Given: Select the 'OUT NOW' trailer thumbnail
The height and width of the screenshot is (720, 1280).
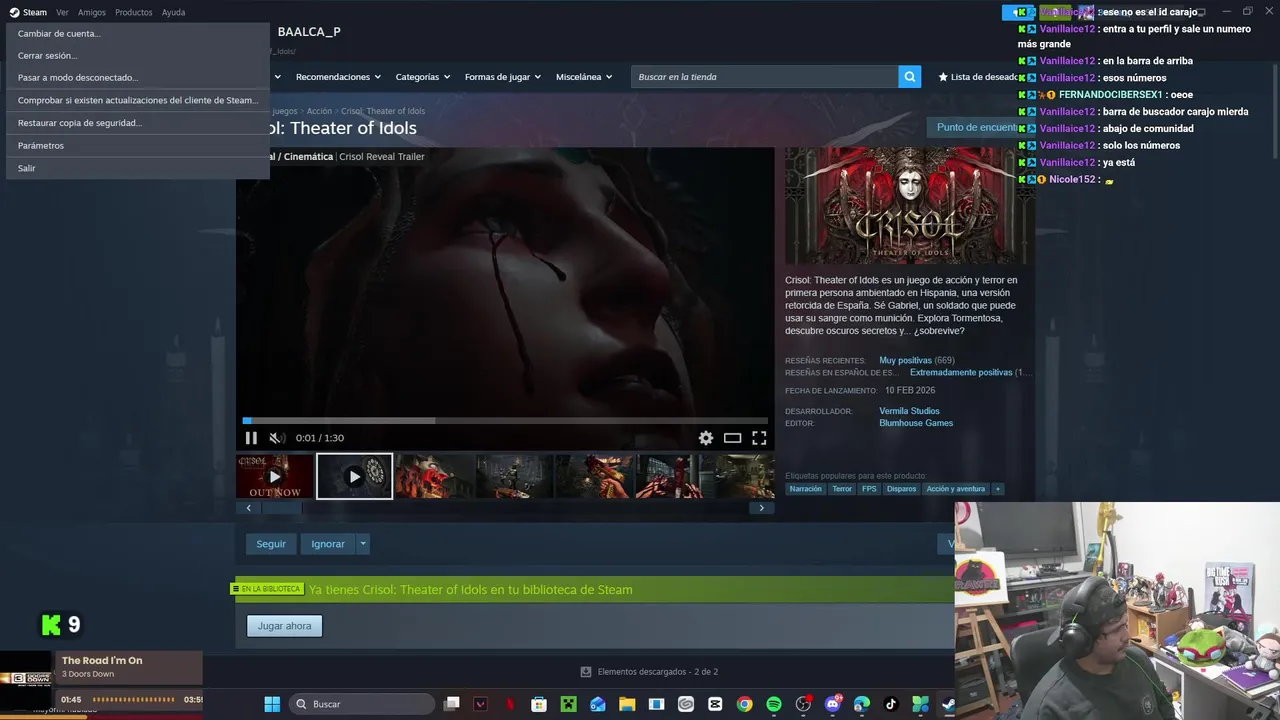Looking at the screenshot, I should (x=275, y=476).
